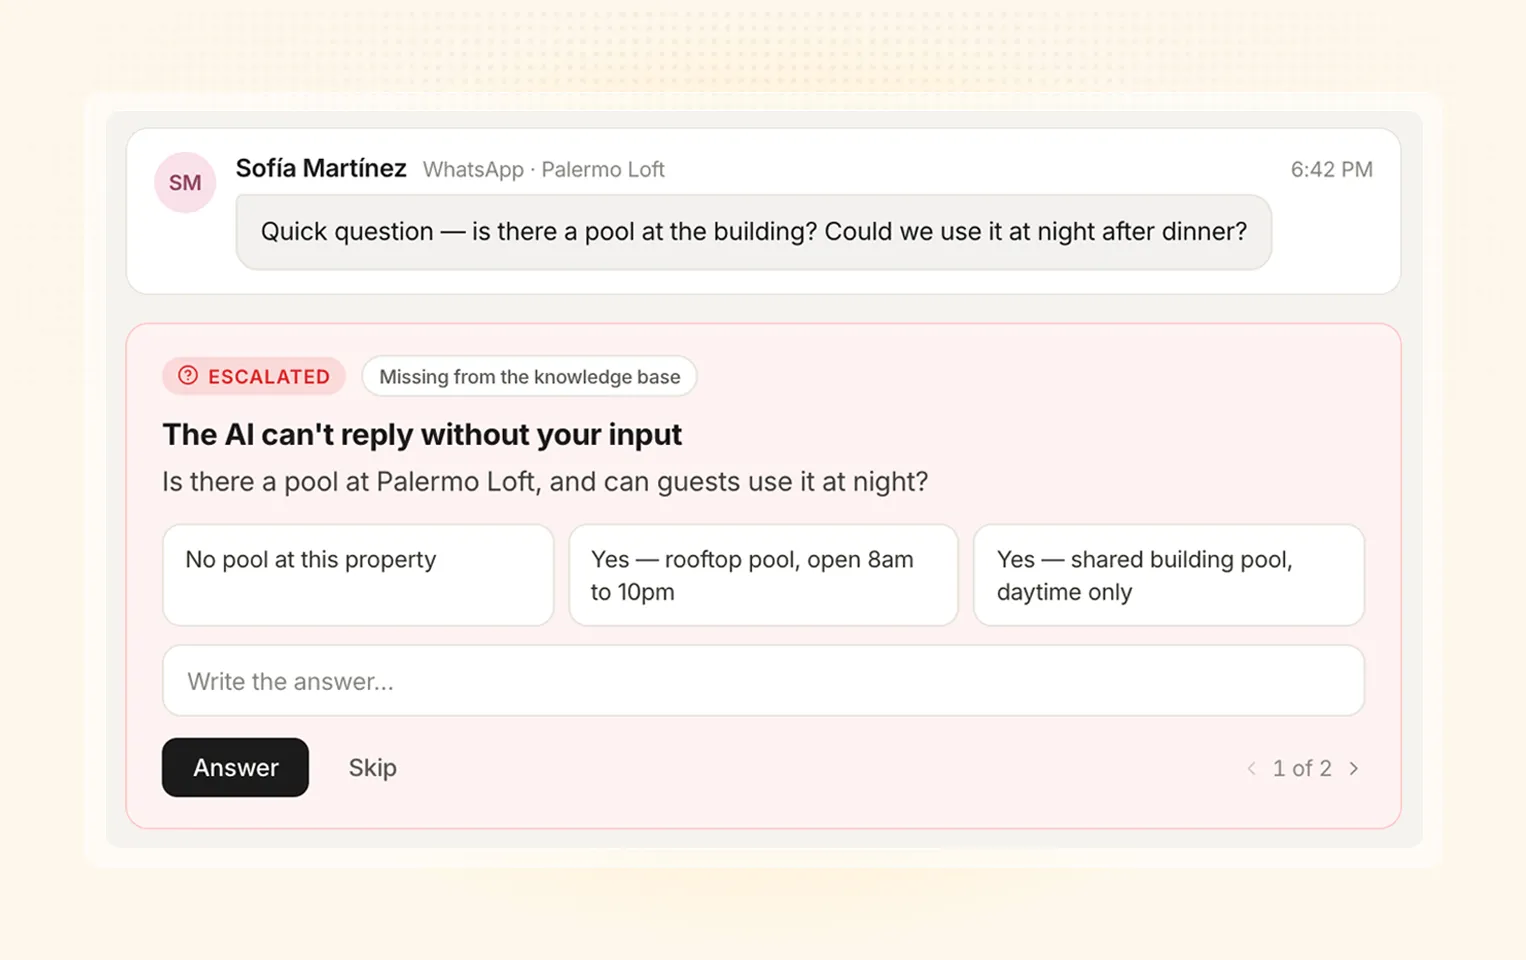
Task: Choose 'Yes — rooftop pool, open 8am to 10pm'
Action: pyautogui.click(x=763, y=575)
